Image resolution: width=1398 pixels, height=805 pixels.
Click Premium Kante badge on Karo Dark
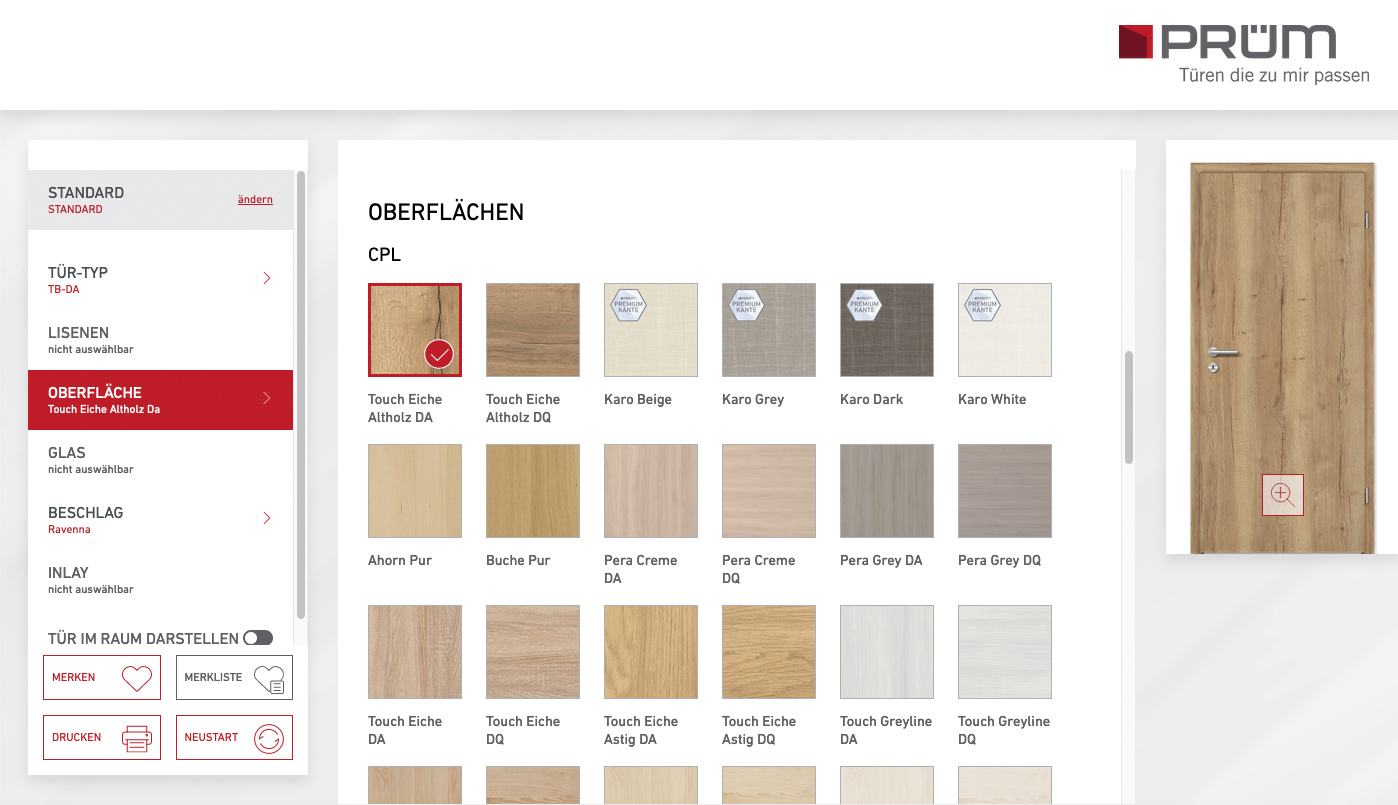865,305
